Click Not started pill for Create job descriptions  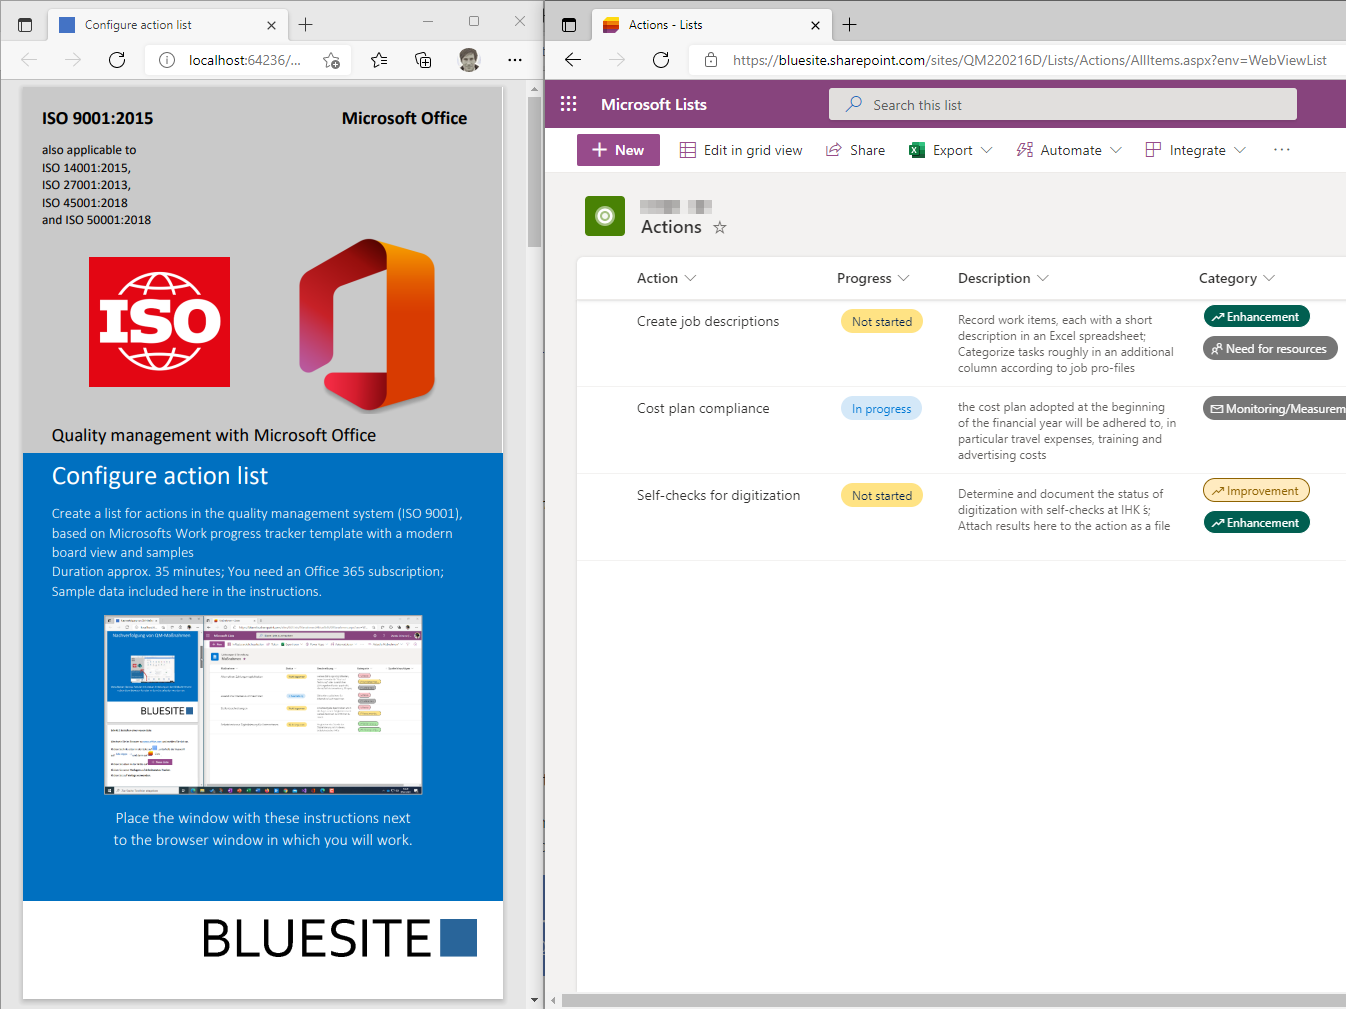pos(882,321)
